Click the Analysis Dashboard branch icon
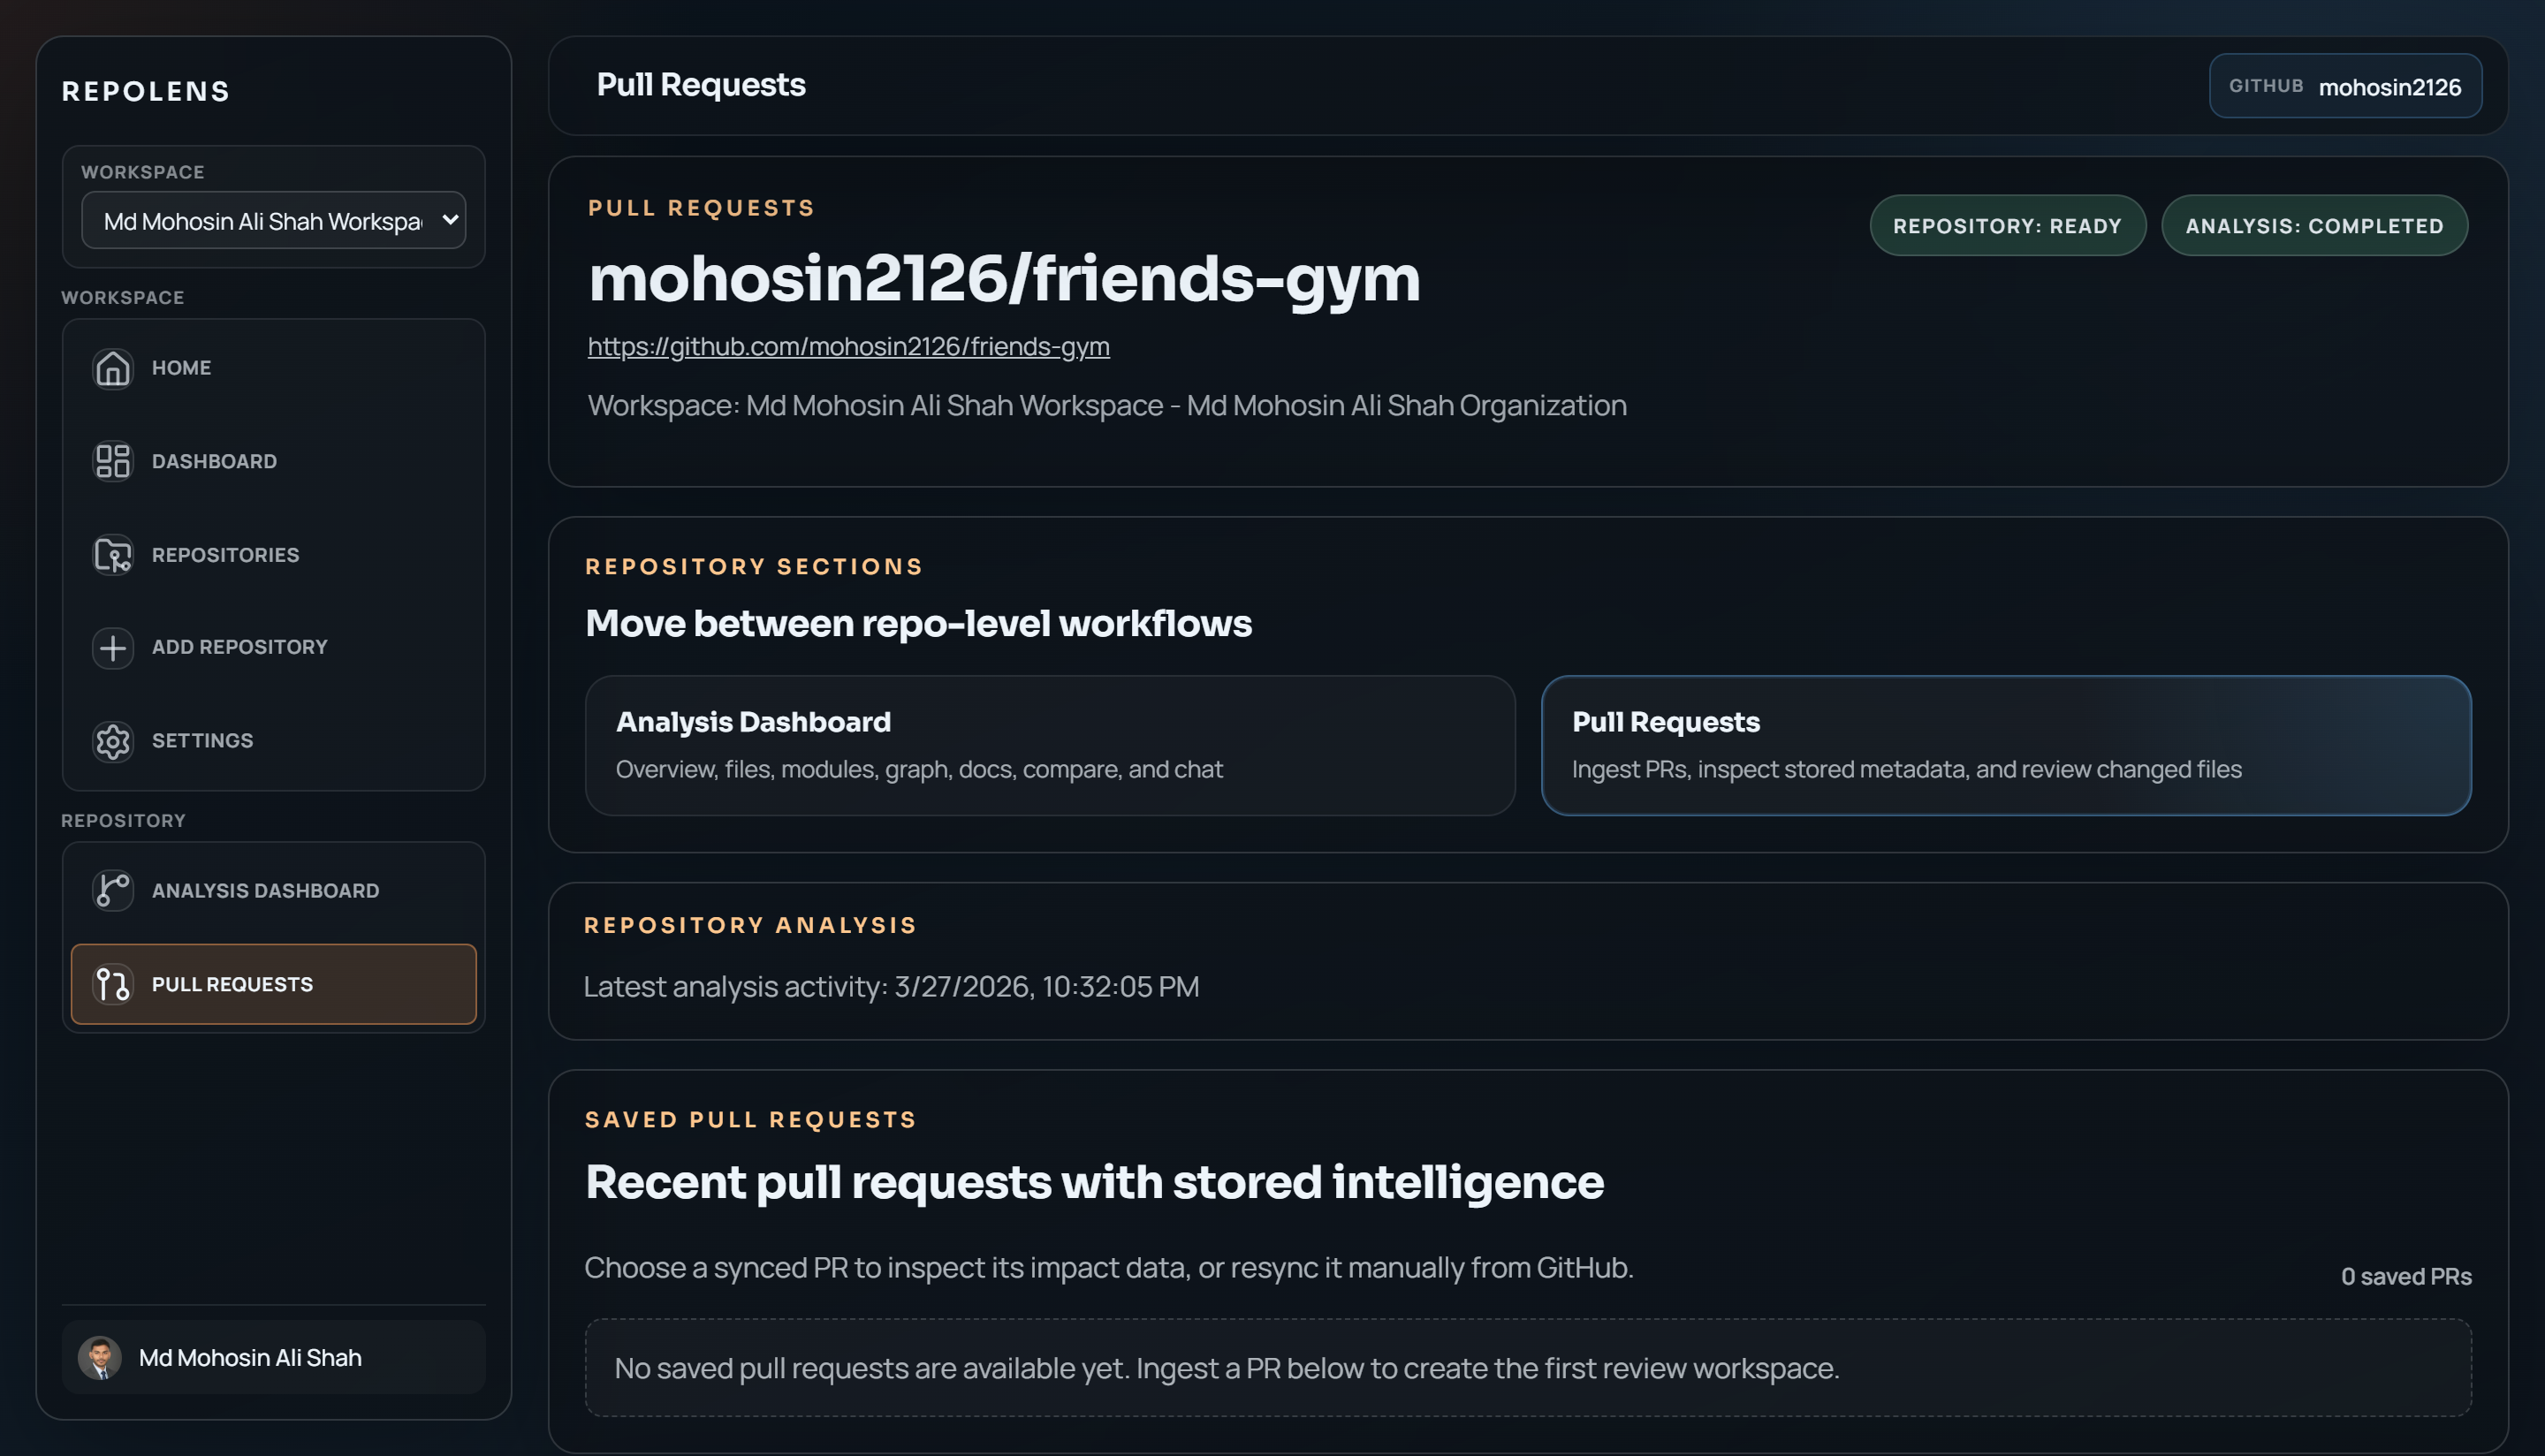Viewport: 2545px width, 1456px height. [x=112, y=890]
